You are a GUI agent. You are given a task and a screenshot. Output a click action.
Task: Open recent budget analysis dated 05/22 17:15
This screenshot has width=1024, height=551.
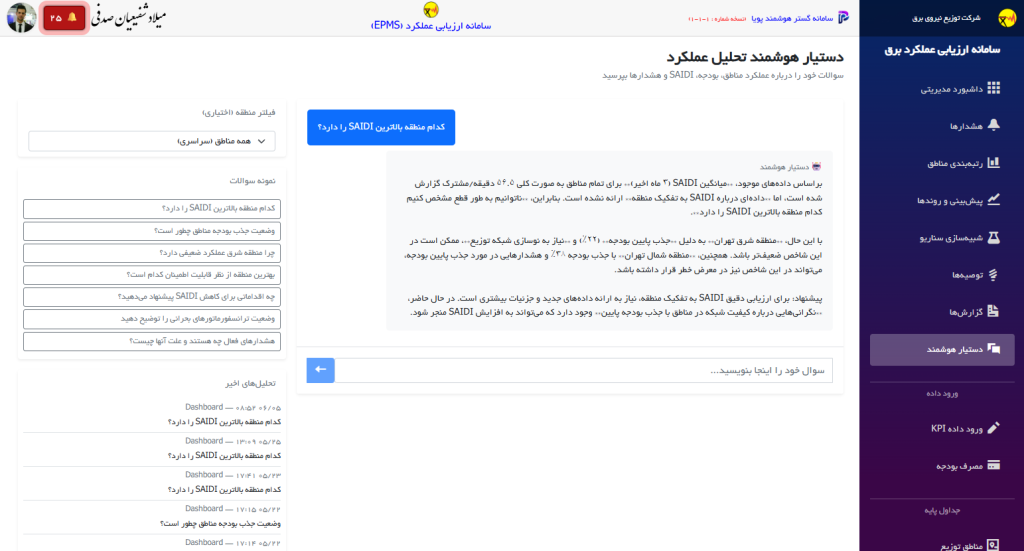coord(152,516)
